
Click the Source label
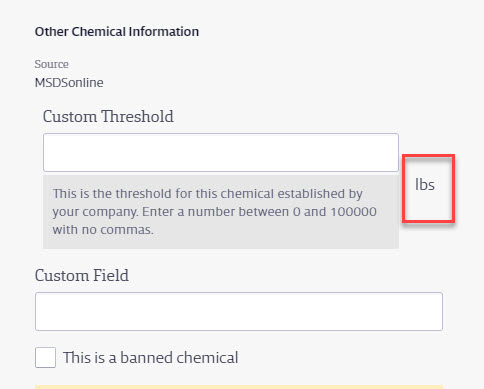[51, 64]
